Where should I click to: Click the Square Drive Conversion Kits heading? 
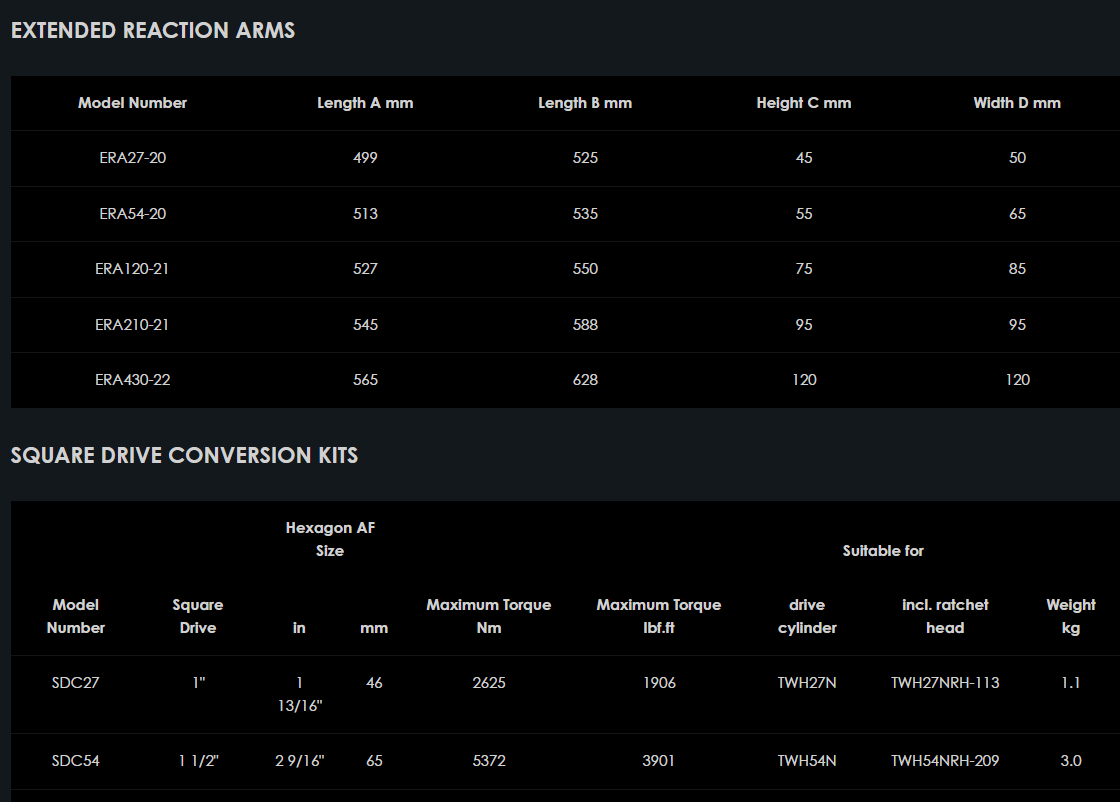(x=184, y=455)
